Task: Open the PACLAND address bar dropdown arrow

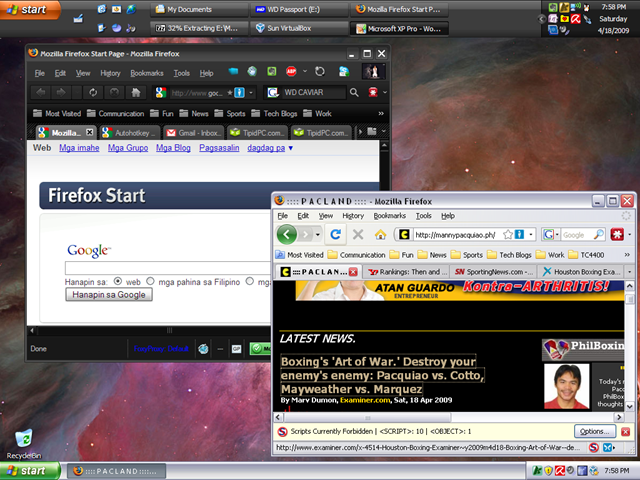Action: point(531,235)
